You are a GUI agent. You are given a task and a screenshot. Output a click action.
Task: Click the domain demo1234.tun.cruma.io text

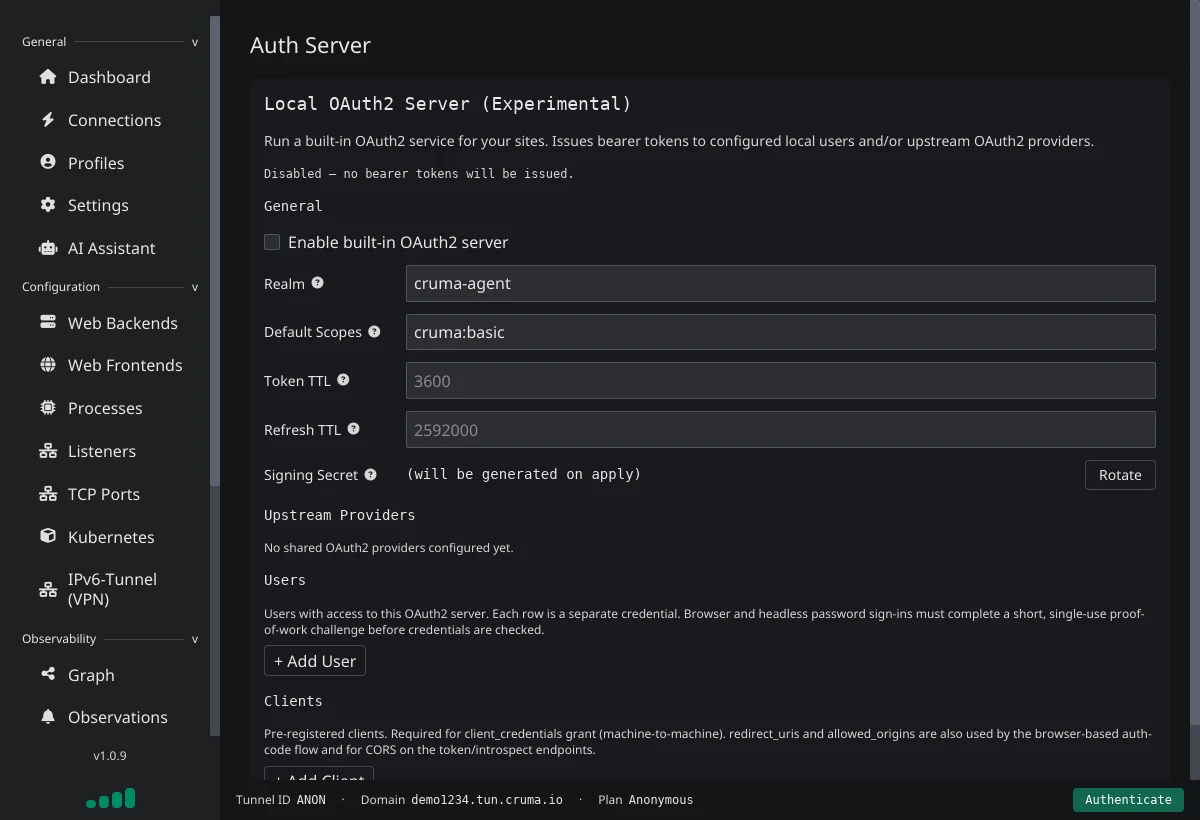(x=487, y=800)
